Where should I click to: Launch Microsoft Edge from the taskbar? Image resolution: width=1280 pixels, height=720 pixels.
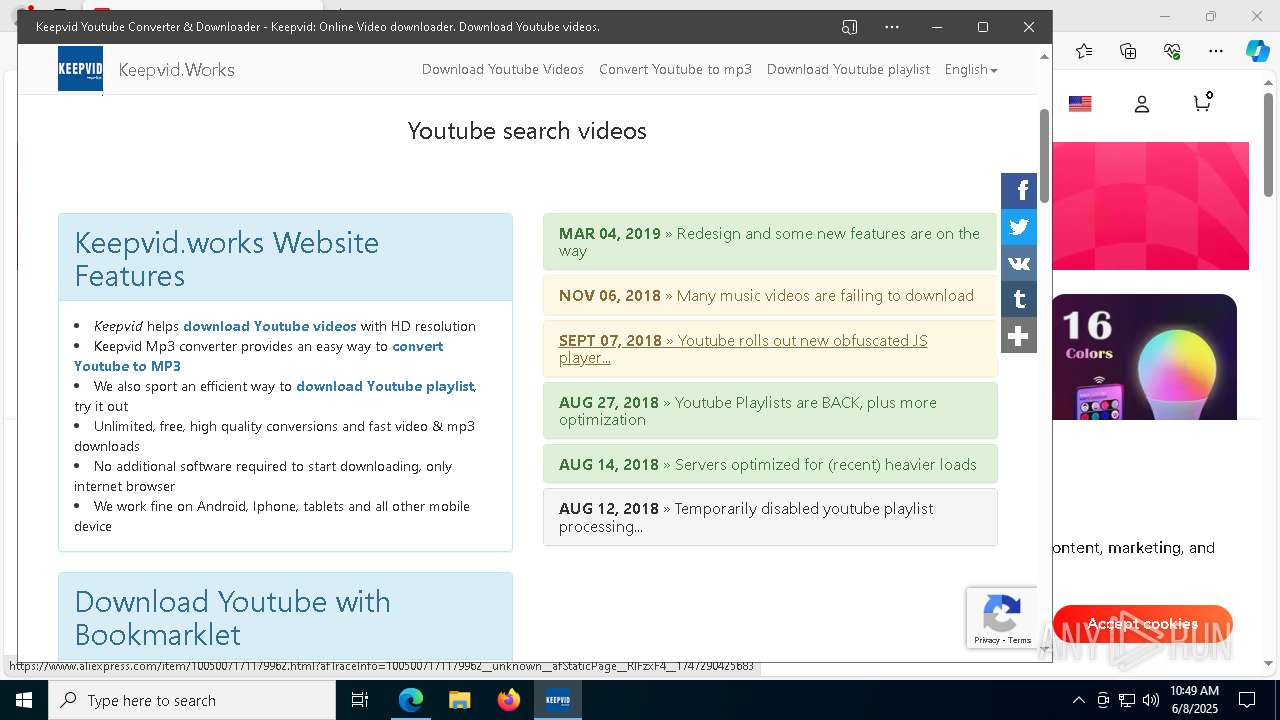click(411, 700)
